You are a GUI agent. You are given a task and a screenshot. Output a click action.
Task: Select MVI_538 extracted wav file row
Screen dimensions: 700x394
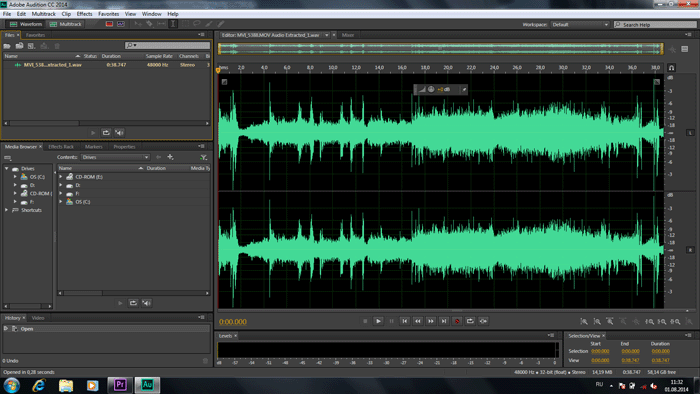(106, 65)
